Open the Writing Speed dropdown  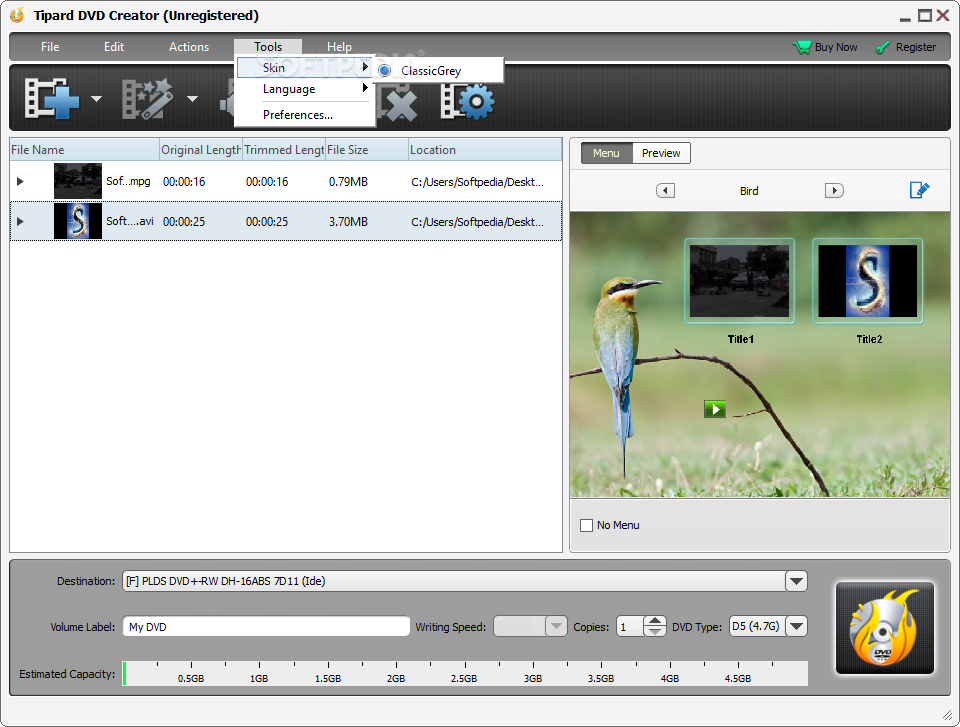(x=556, y=627)
